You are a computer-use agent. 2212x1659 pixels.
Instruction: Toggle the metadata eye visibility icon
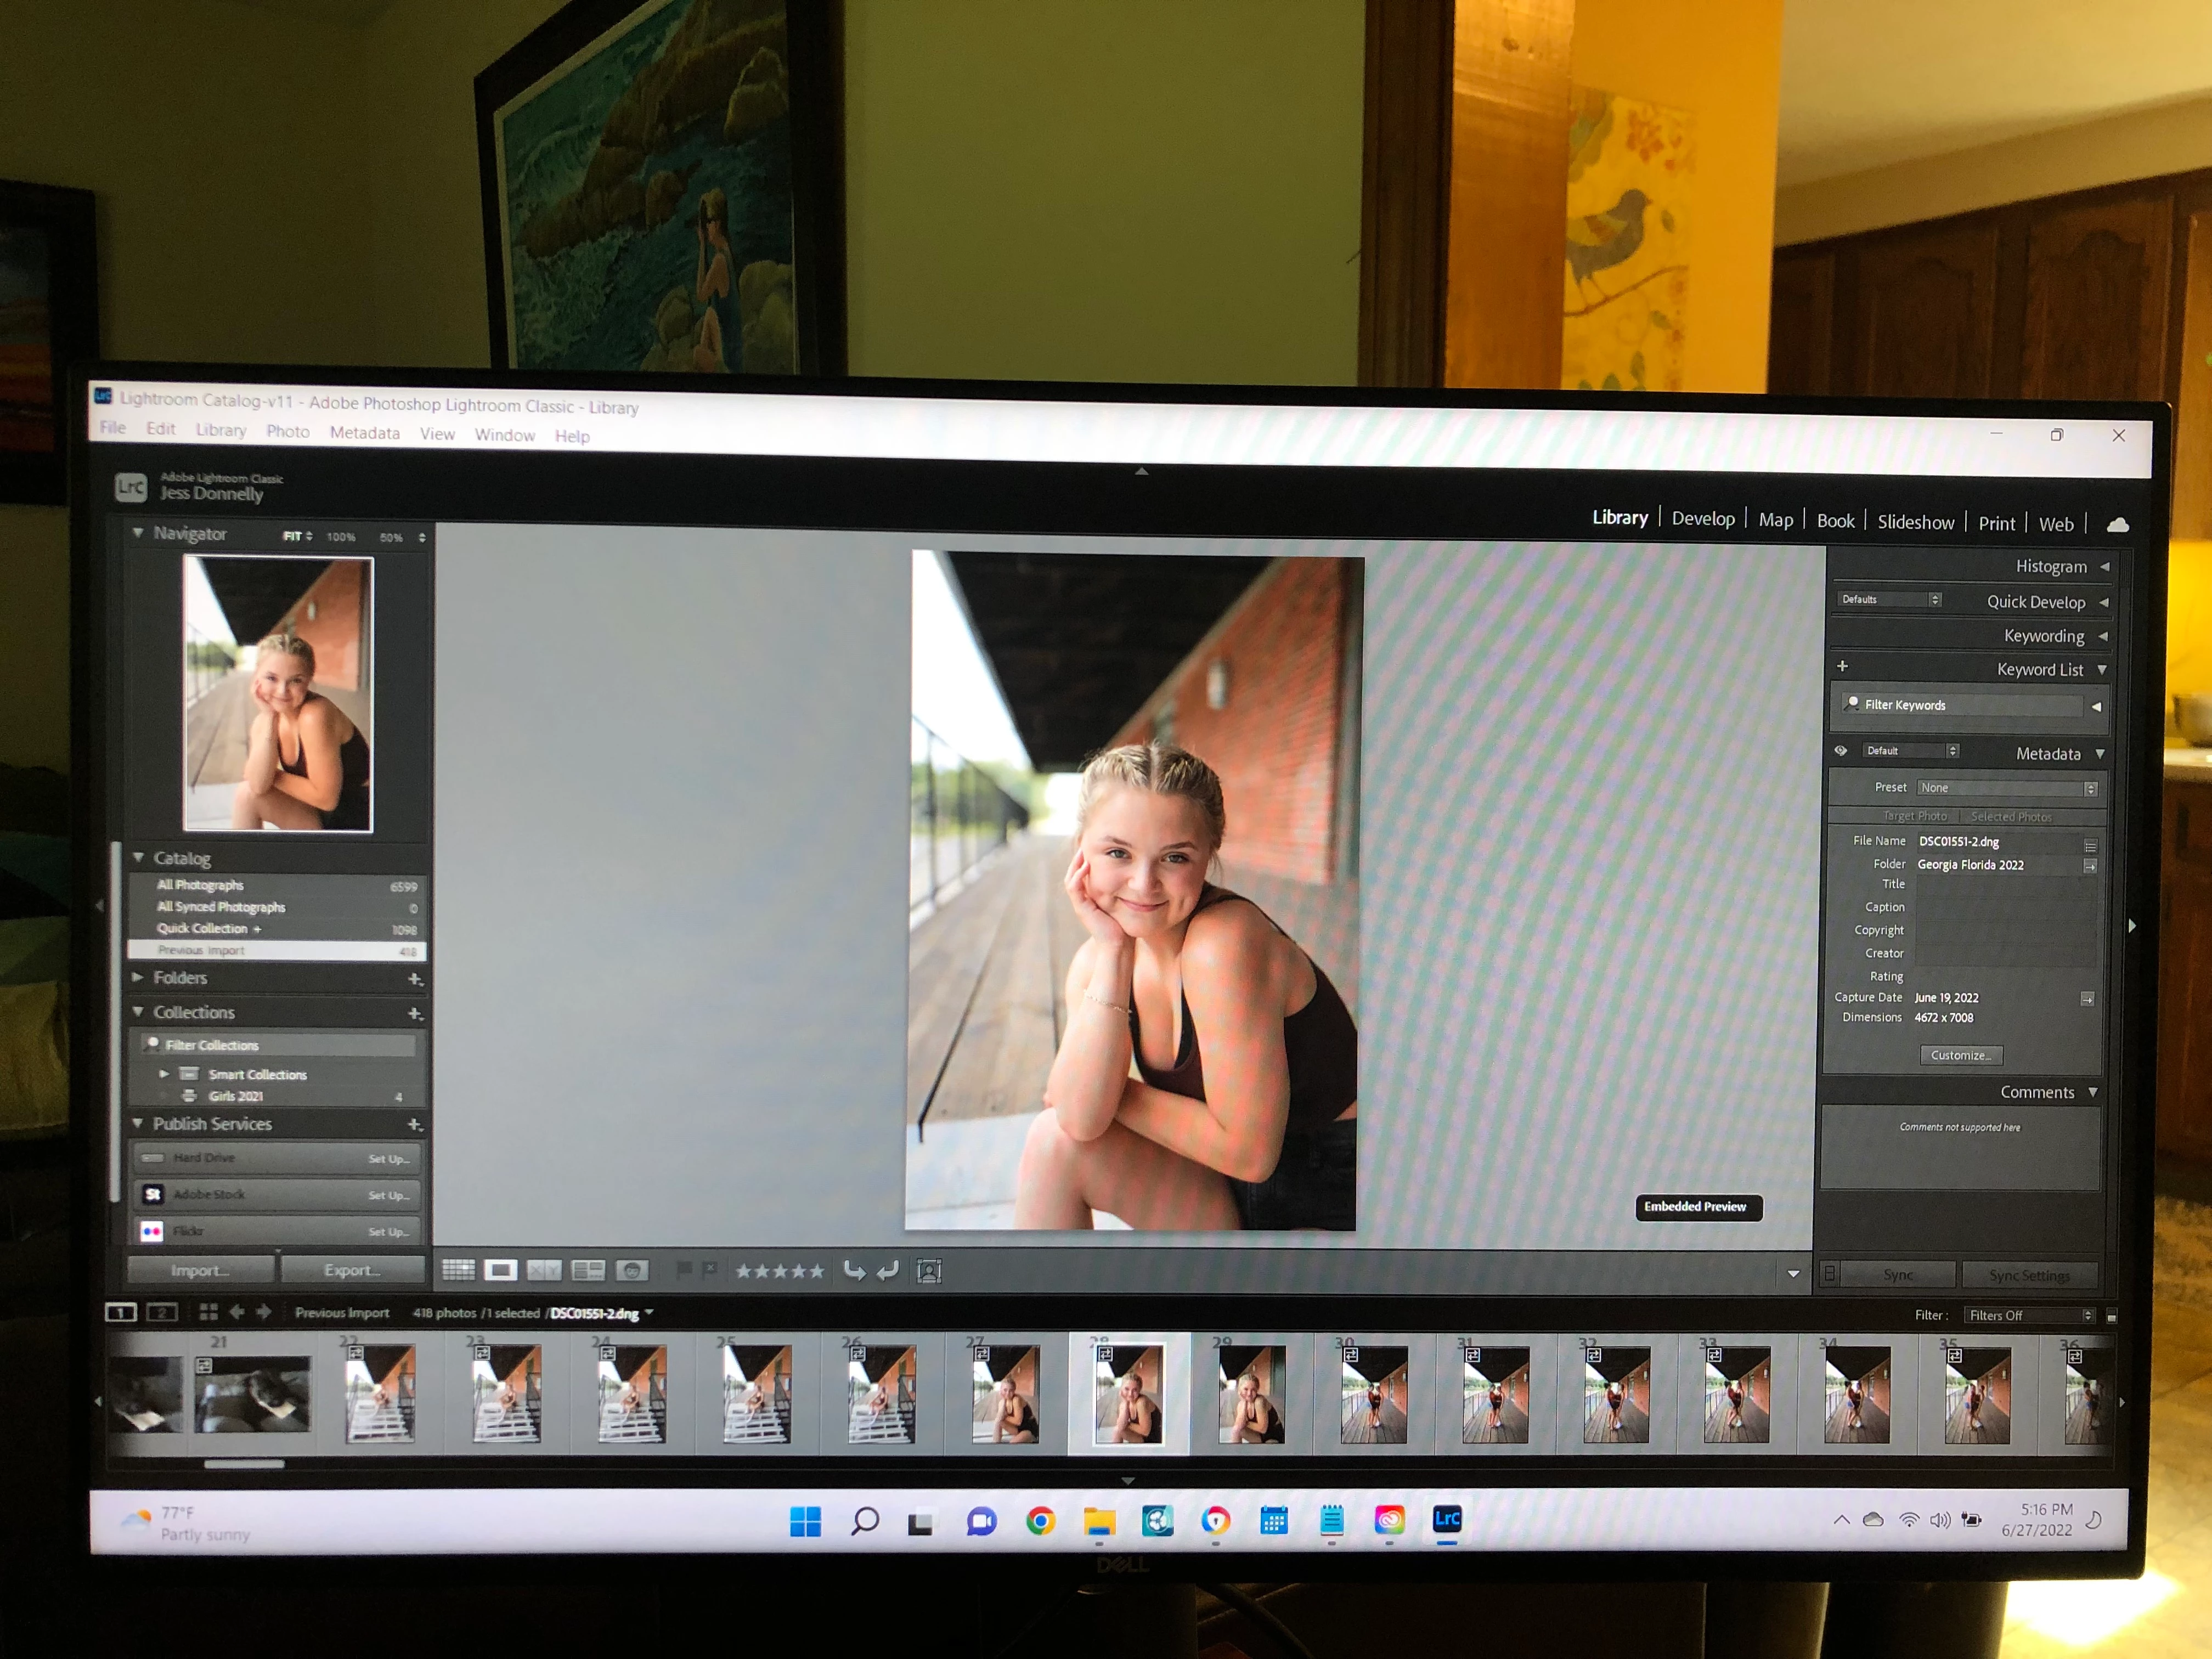1840,751
